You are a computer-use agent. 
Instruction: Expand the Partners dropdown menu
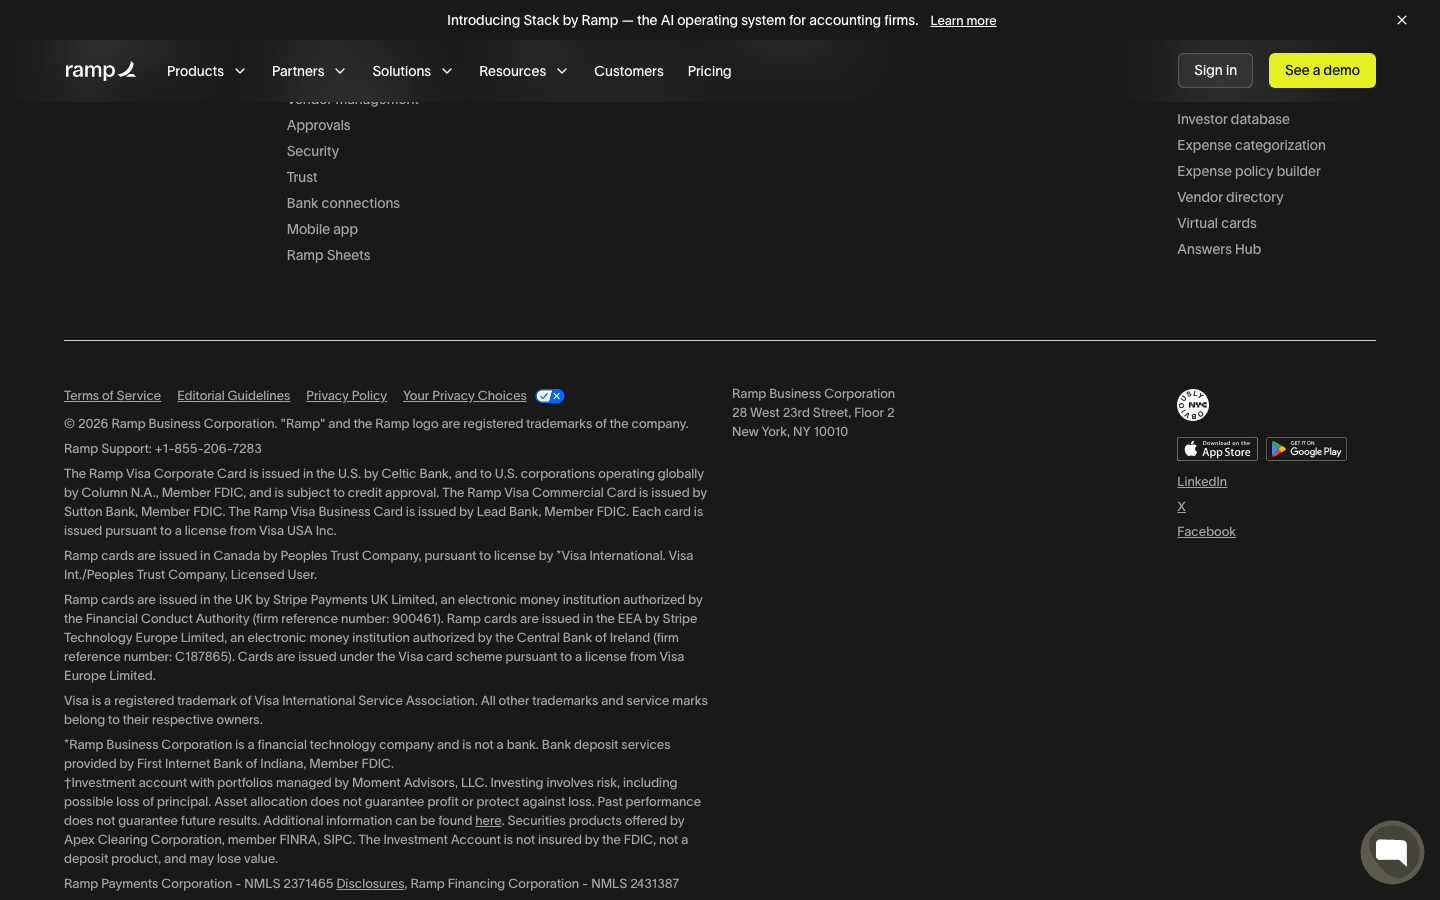(x=309, y=71)
